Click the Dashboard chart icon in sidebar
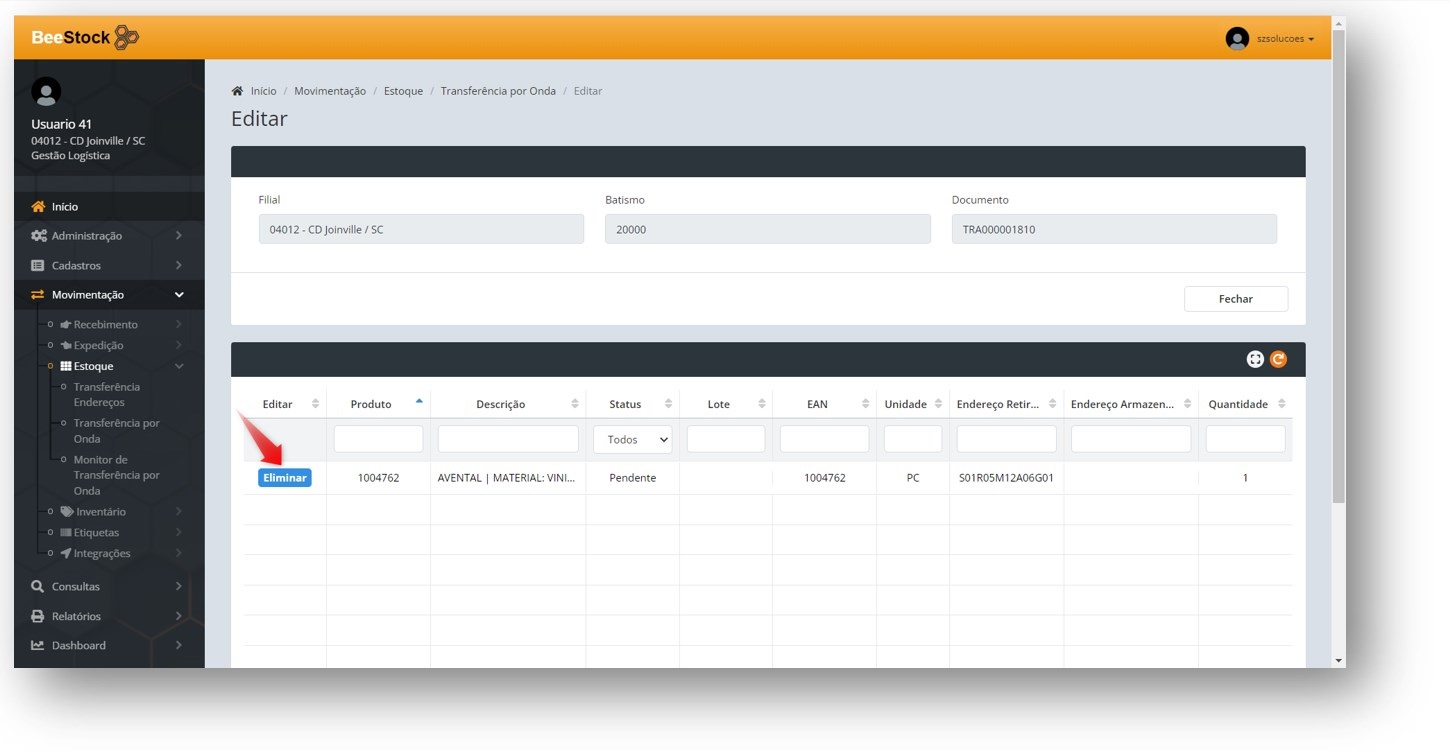1450x753 pixels. click(38, 645)
